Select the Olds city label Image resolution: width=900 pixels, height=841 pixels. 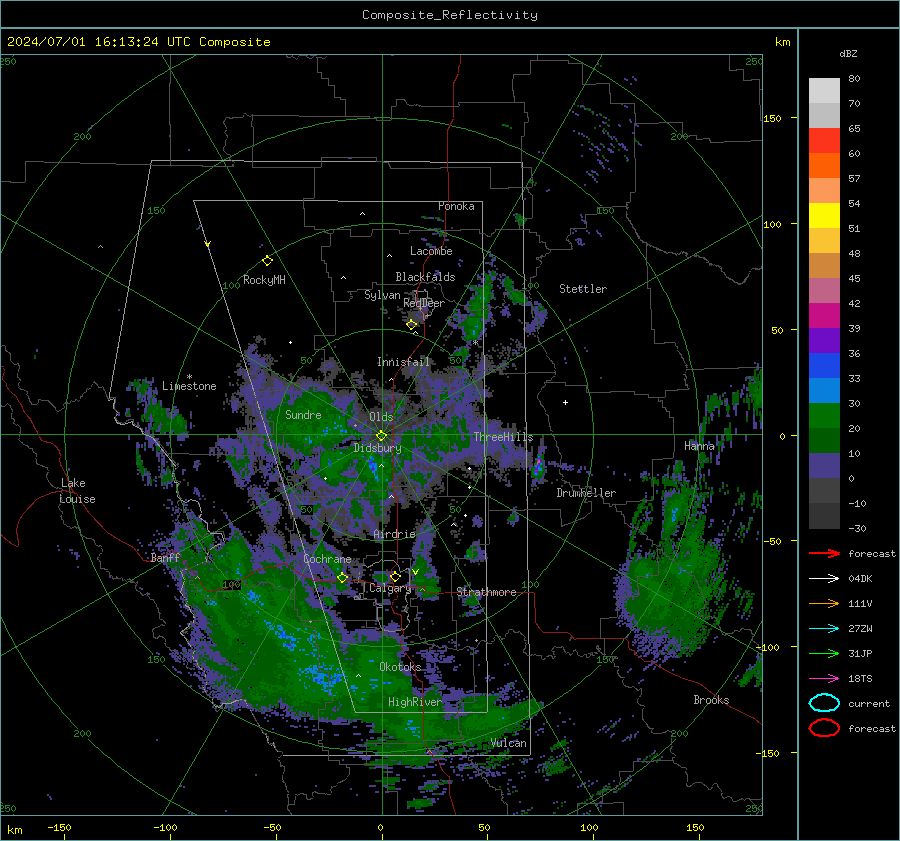point(381,417)
